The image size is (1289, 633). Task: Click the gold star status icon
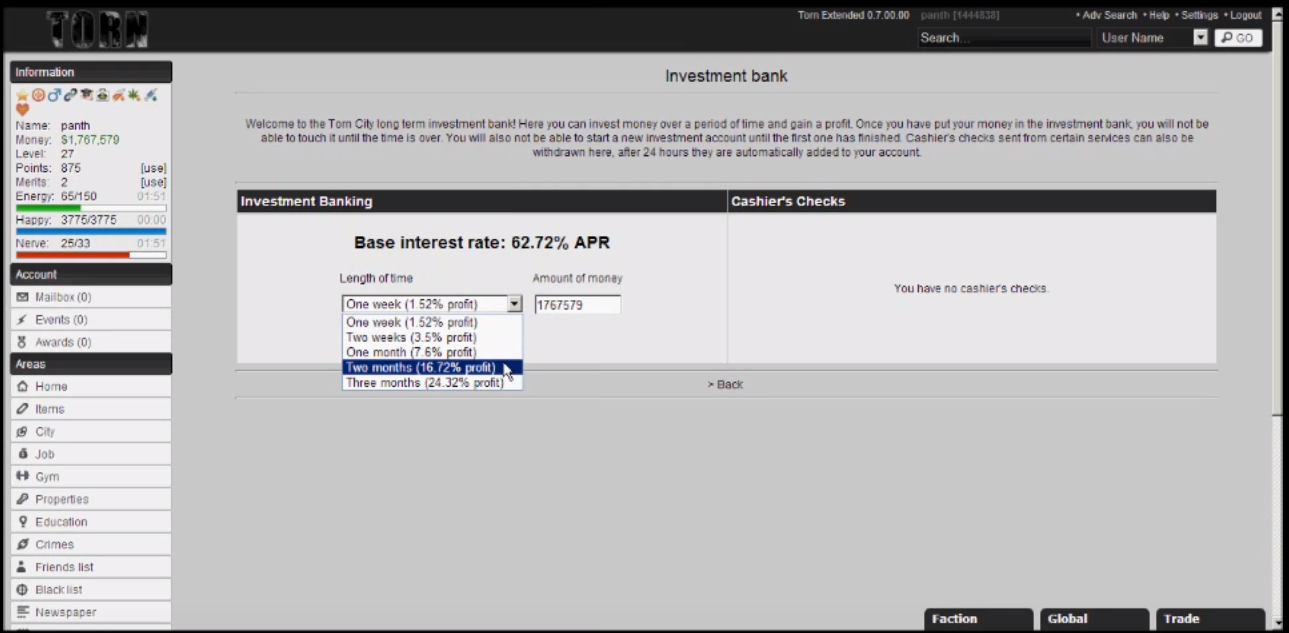22,95
